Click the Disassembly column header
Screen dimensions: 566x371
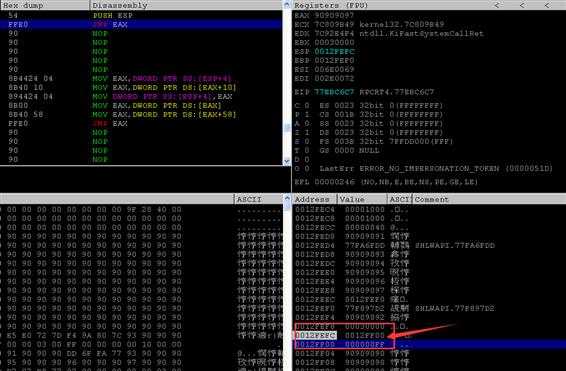coord(186,5)
